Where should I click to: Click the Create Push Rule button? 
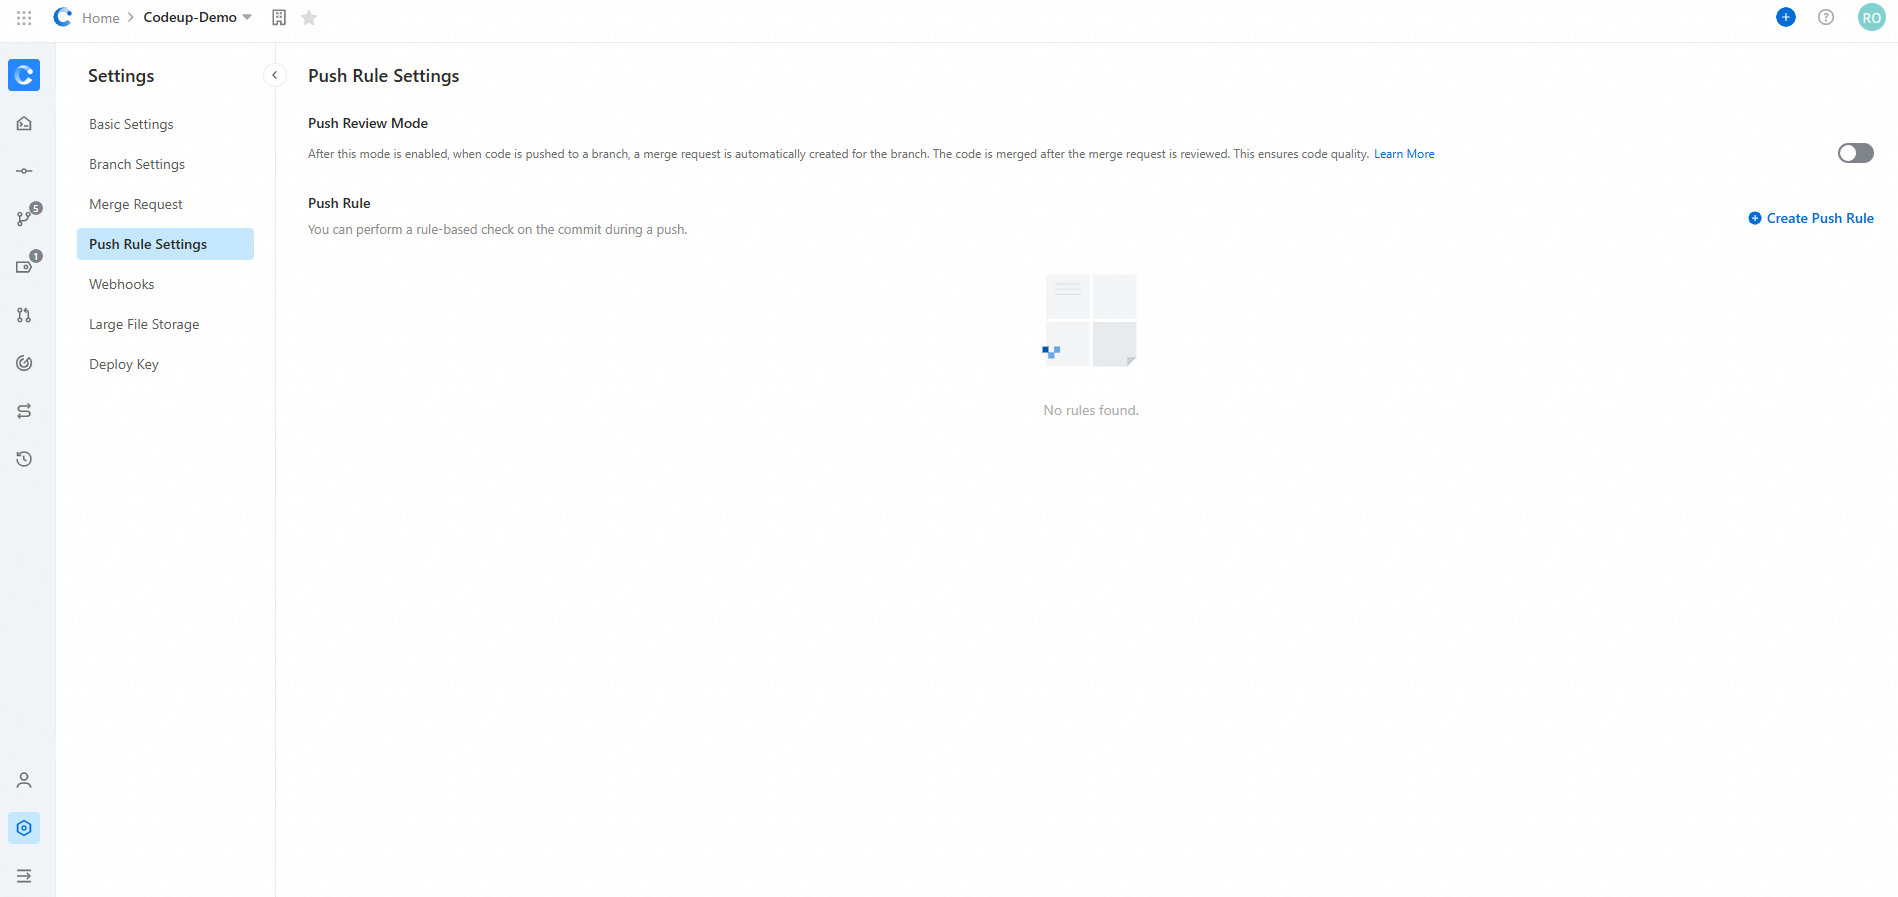coord(1811,218)
